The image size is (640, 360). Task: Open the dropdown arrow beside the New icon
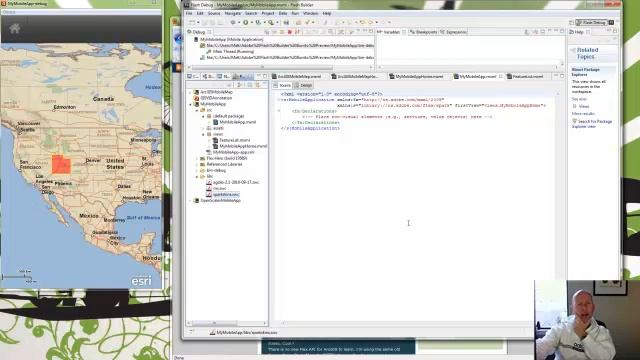point(198,22)
